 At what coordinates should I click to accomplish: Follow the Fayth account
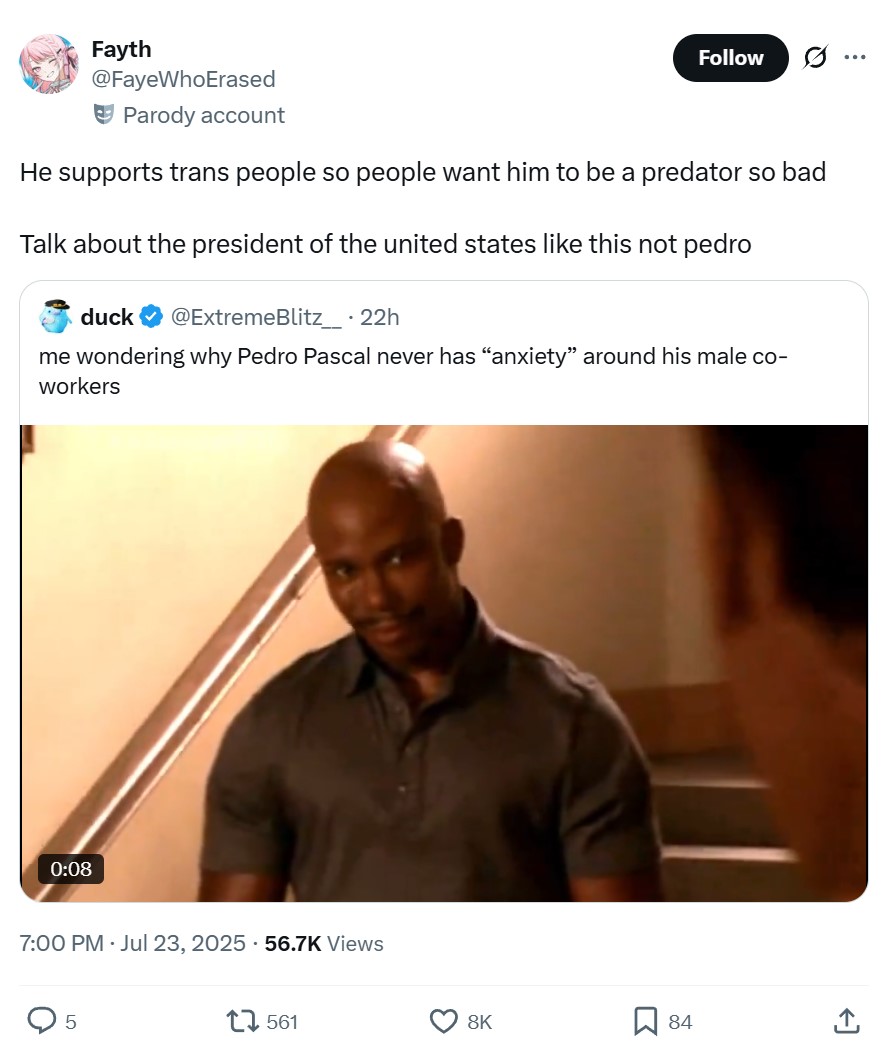tap(730, 58)
